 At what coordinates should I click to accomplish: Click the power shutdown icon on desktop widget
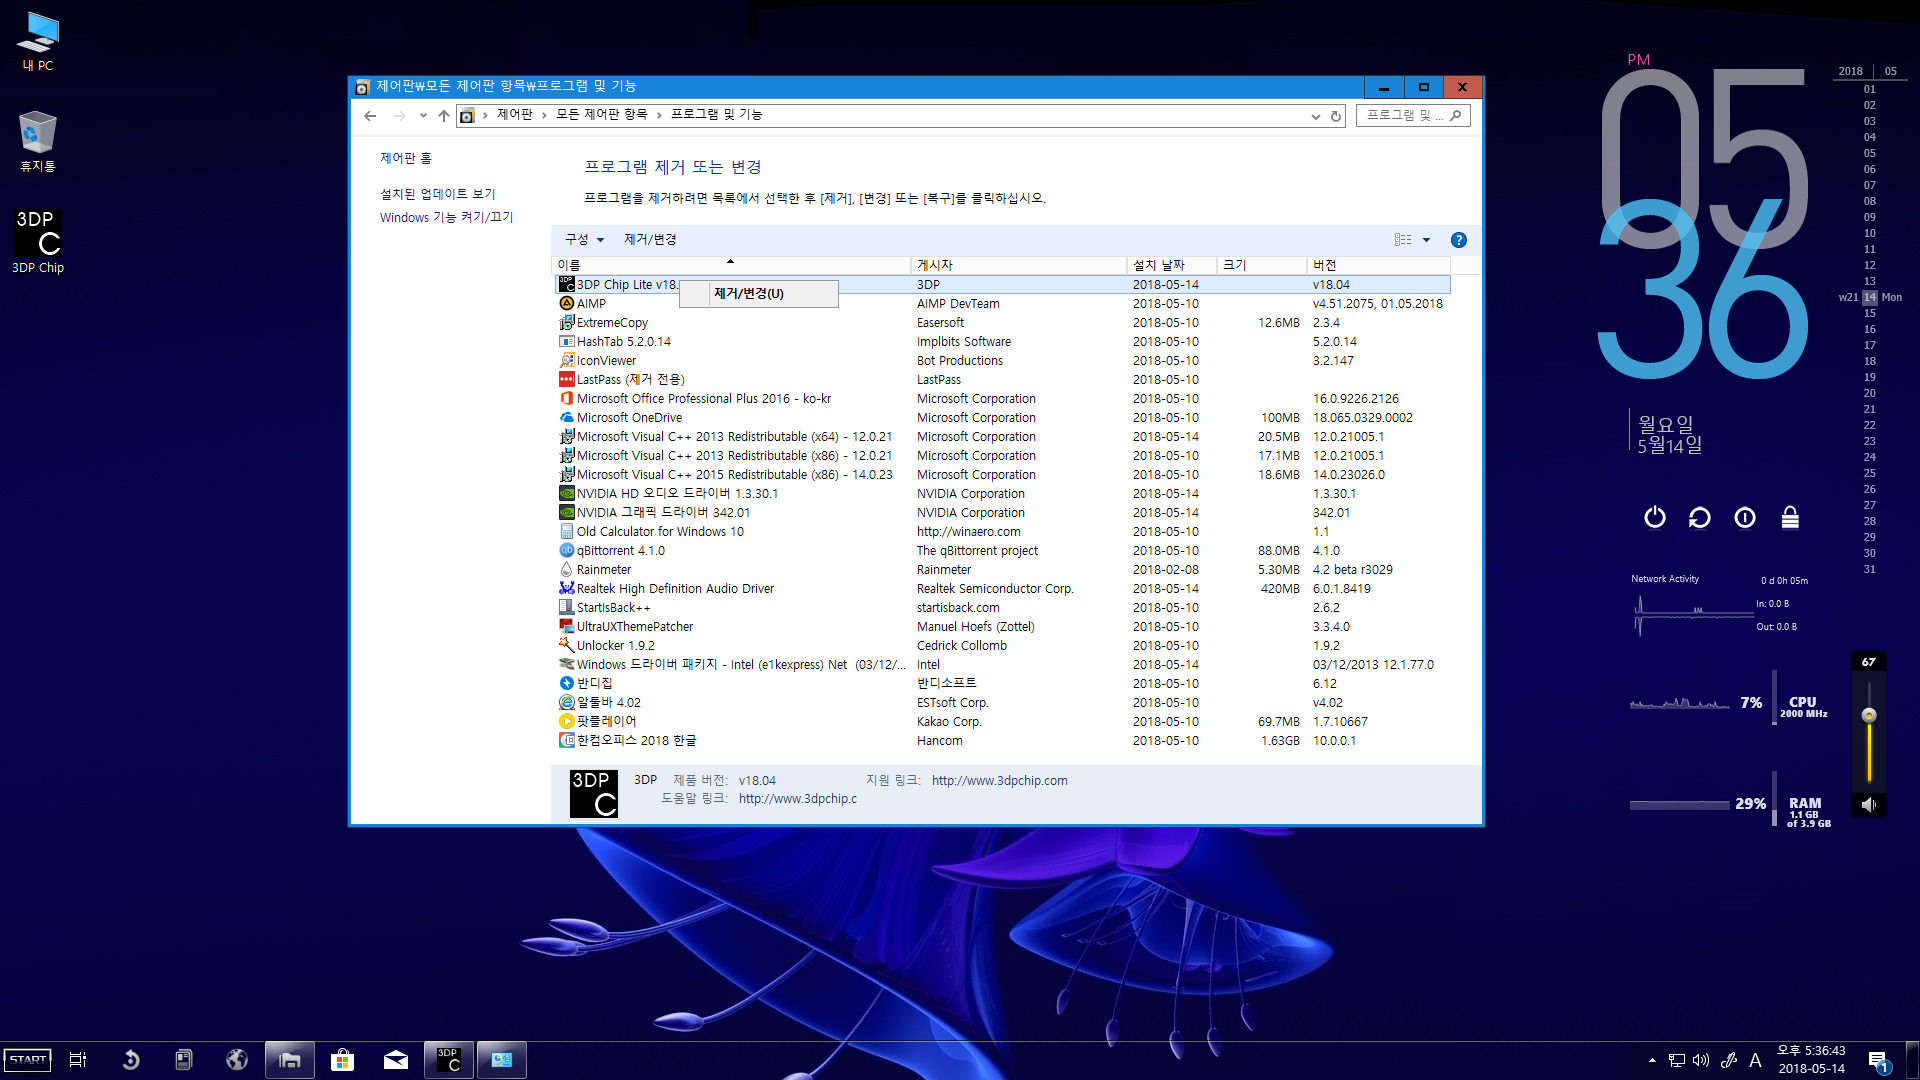[x=1655, y=517]
